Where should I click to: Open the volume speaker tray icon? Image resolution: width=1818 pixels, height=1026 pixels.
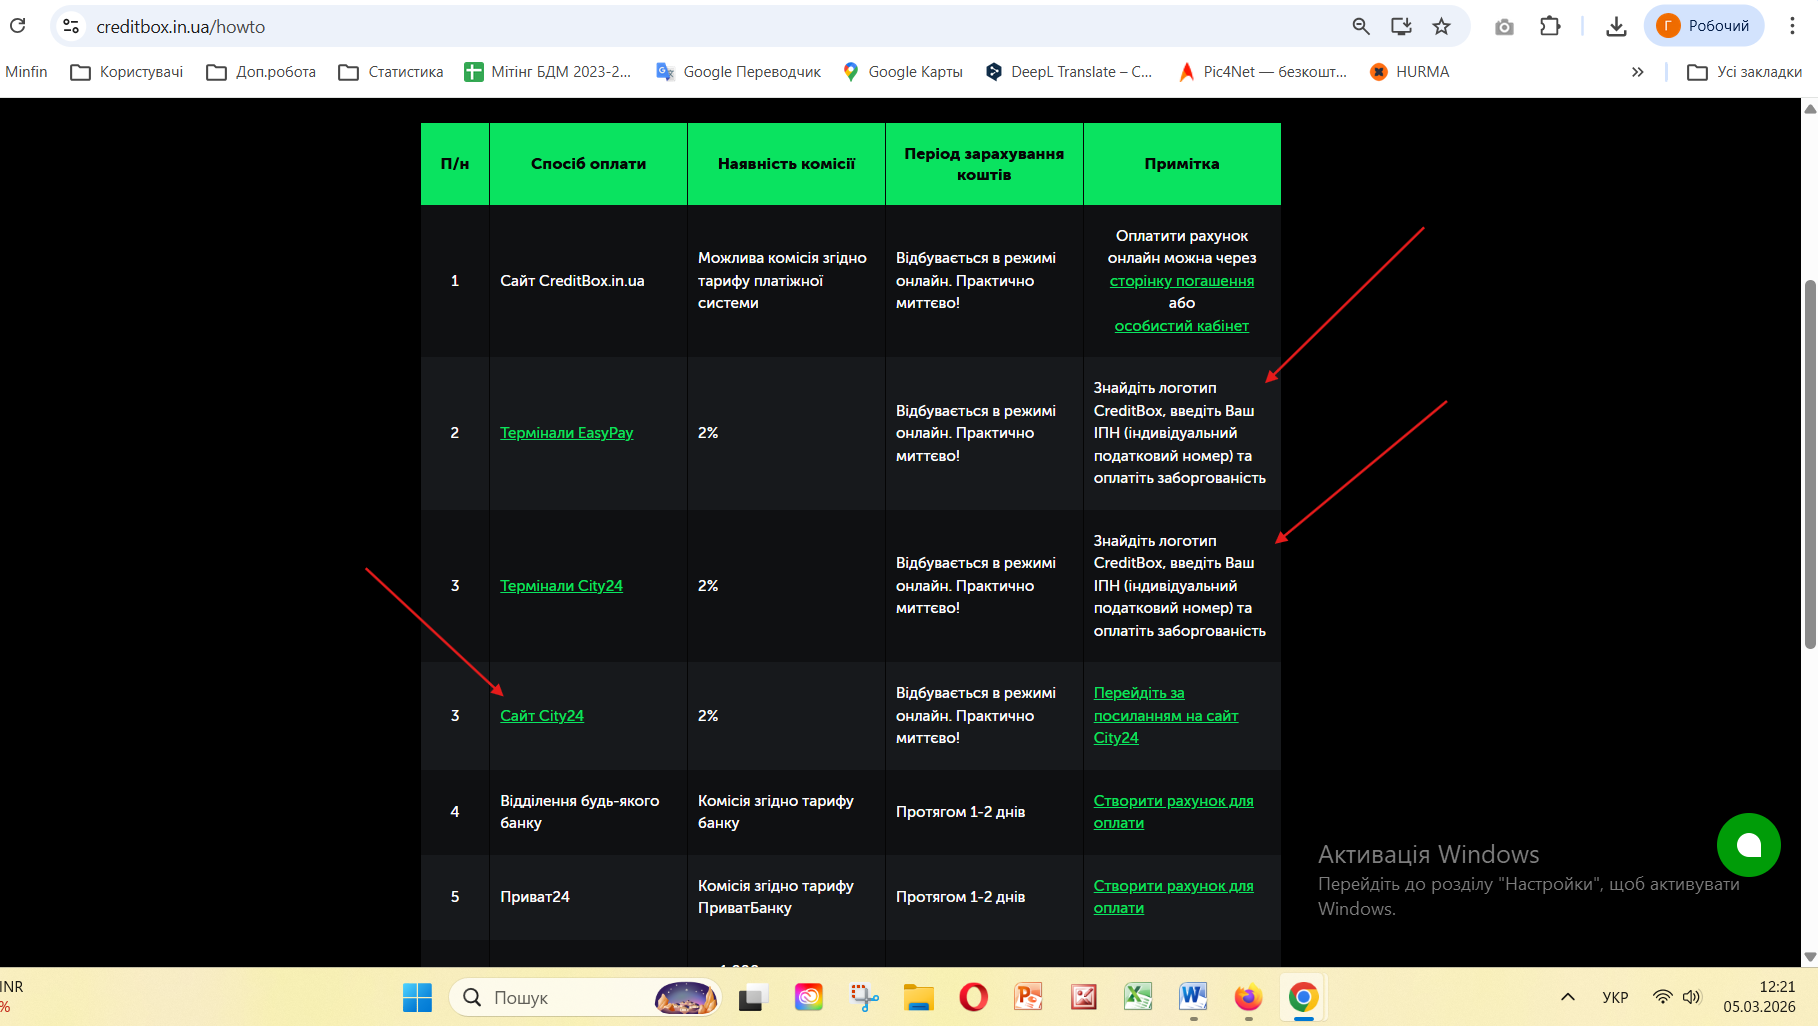pos(1691,997)
